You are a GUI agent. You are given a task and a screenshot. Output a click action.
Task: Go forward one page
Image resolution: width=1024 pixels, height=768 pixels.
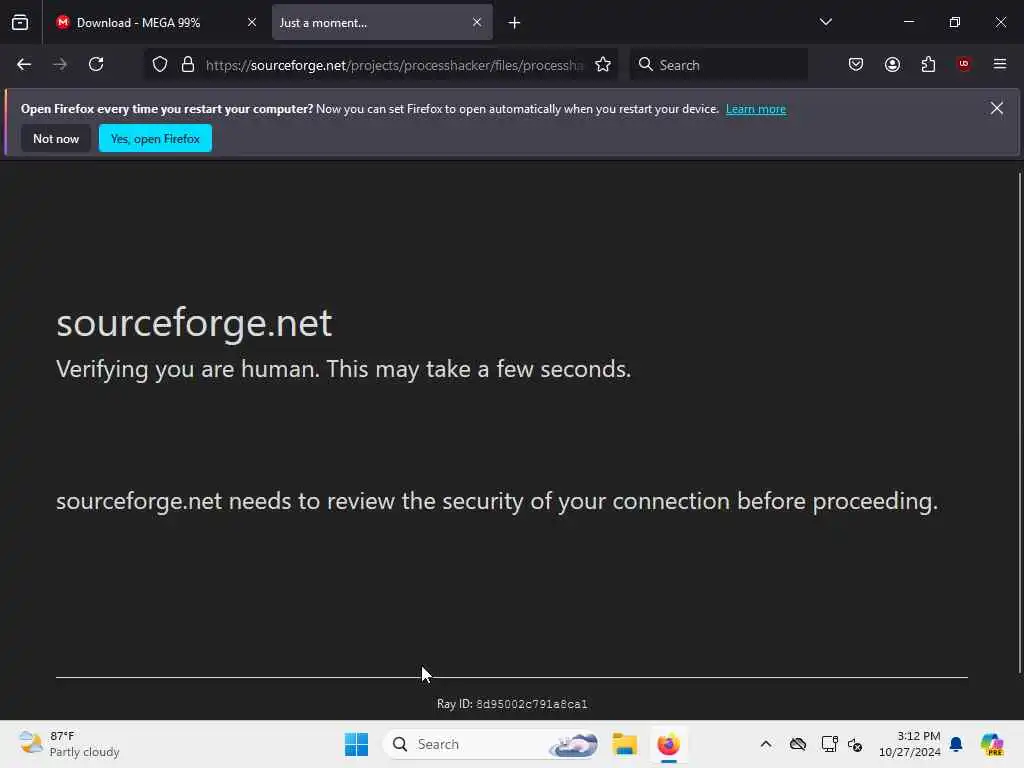60,65
